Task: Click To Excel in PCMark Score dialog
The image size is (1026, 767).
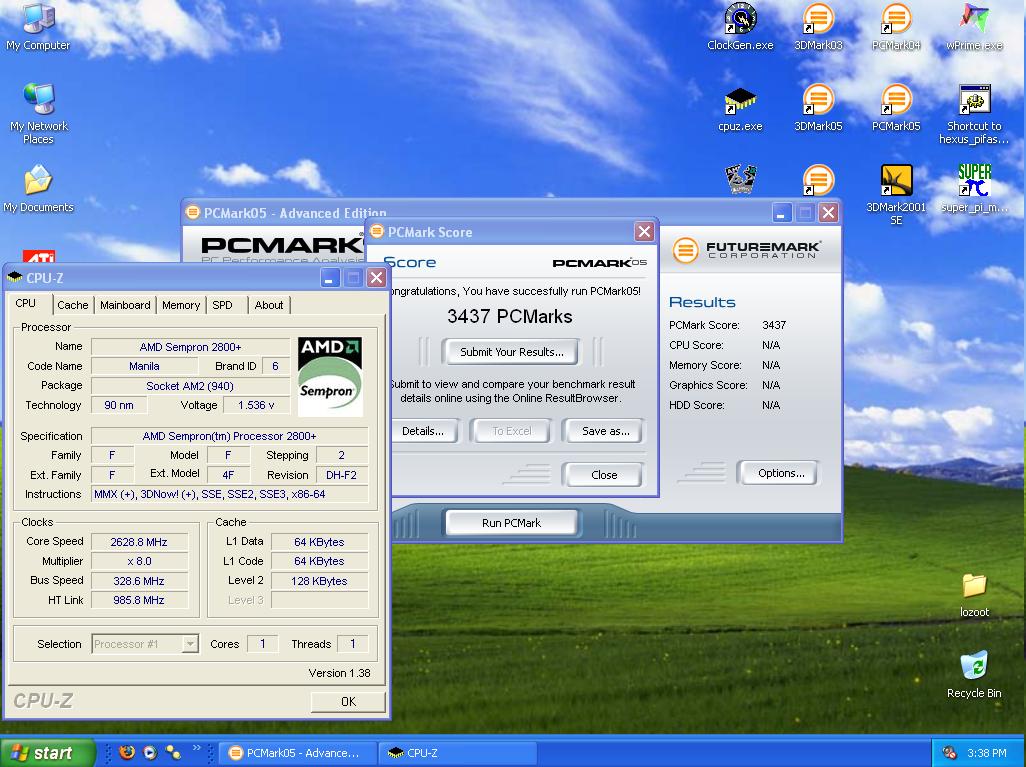Action: pos(512,431)
